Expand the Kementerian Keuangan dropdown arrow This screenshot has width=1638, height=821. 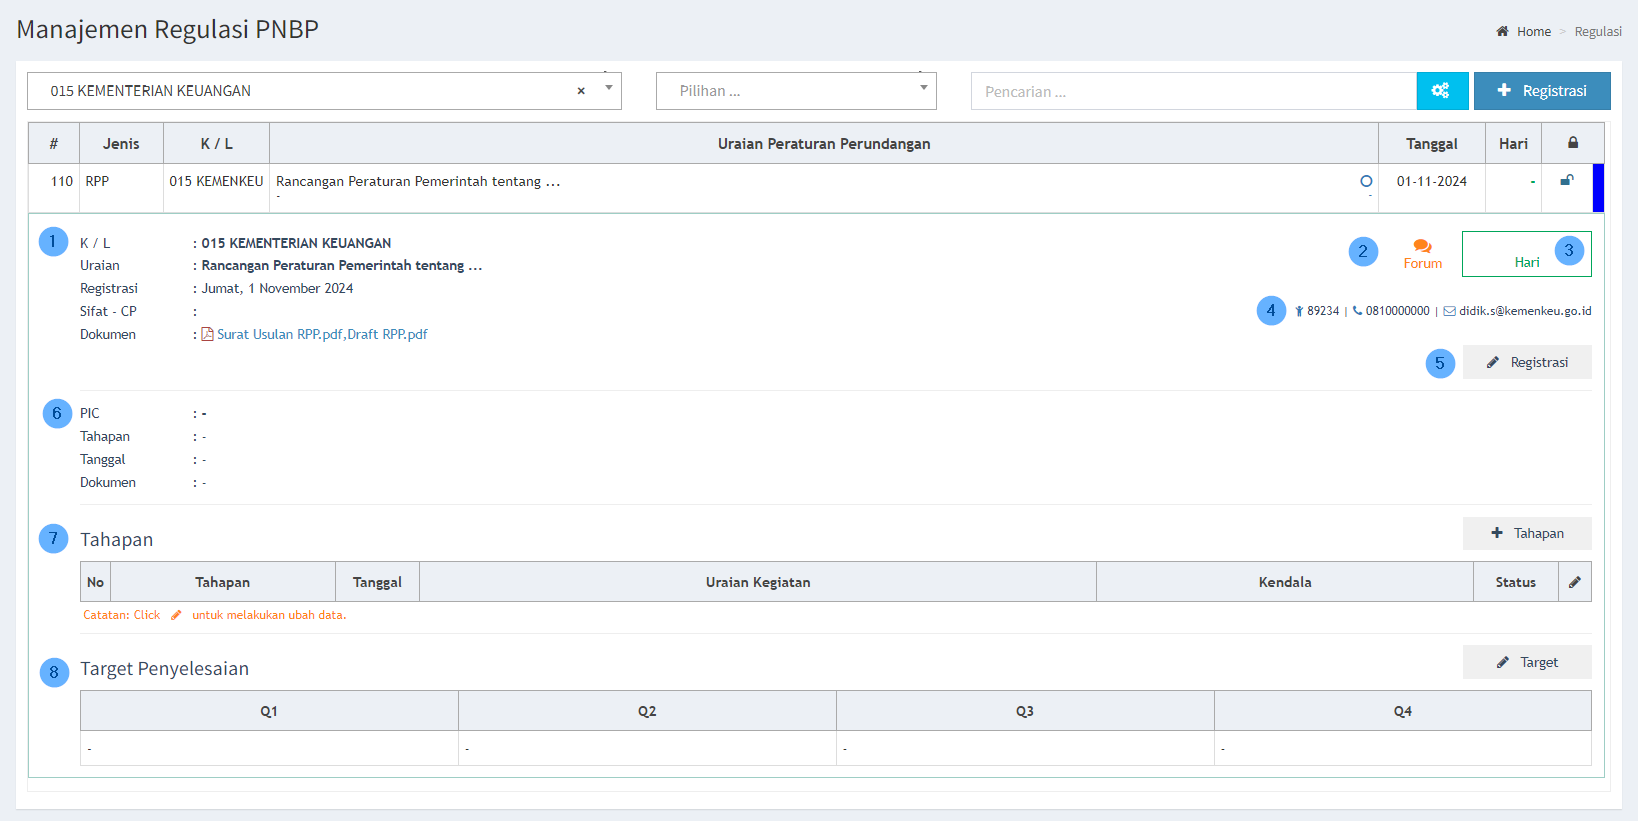(x=608, y=89)
